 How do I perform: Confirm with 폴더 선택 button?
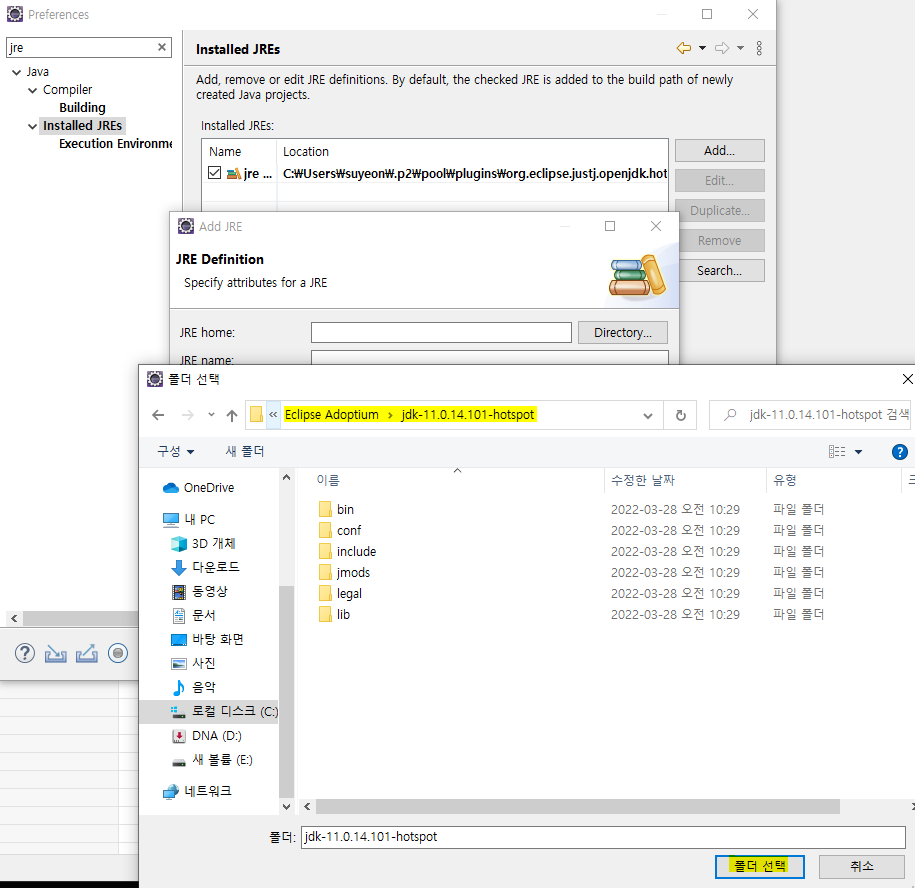point(760,866)
